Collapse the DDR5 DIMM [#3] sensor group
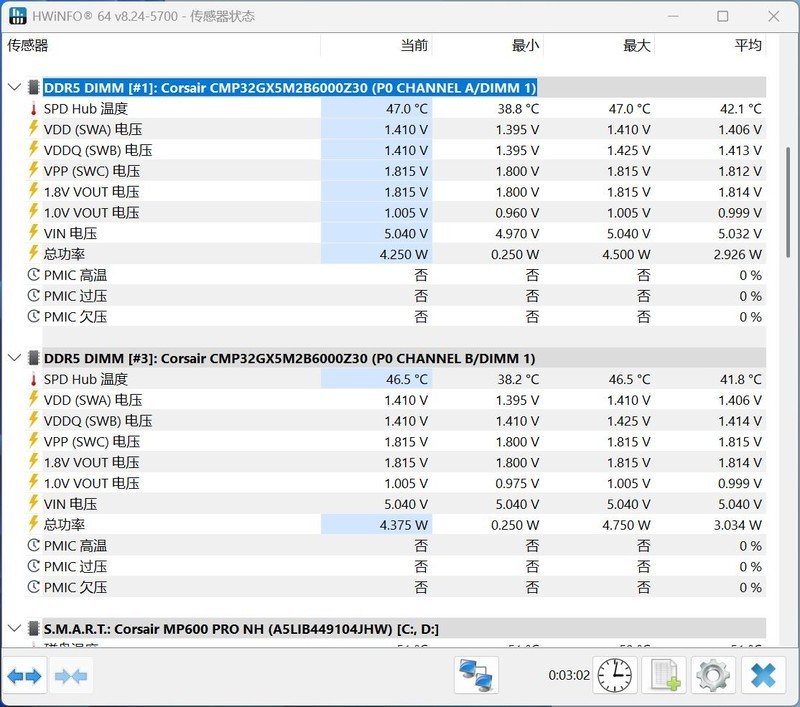800x707 pixels. point(14,358)
